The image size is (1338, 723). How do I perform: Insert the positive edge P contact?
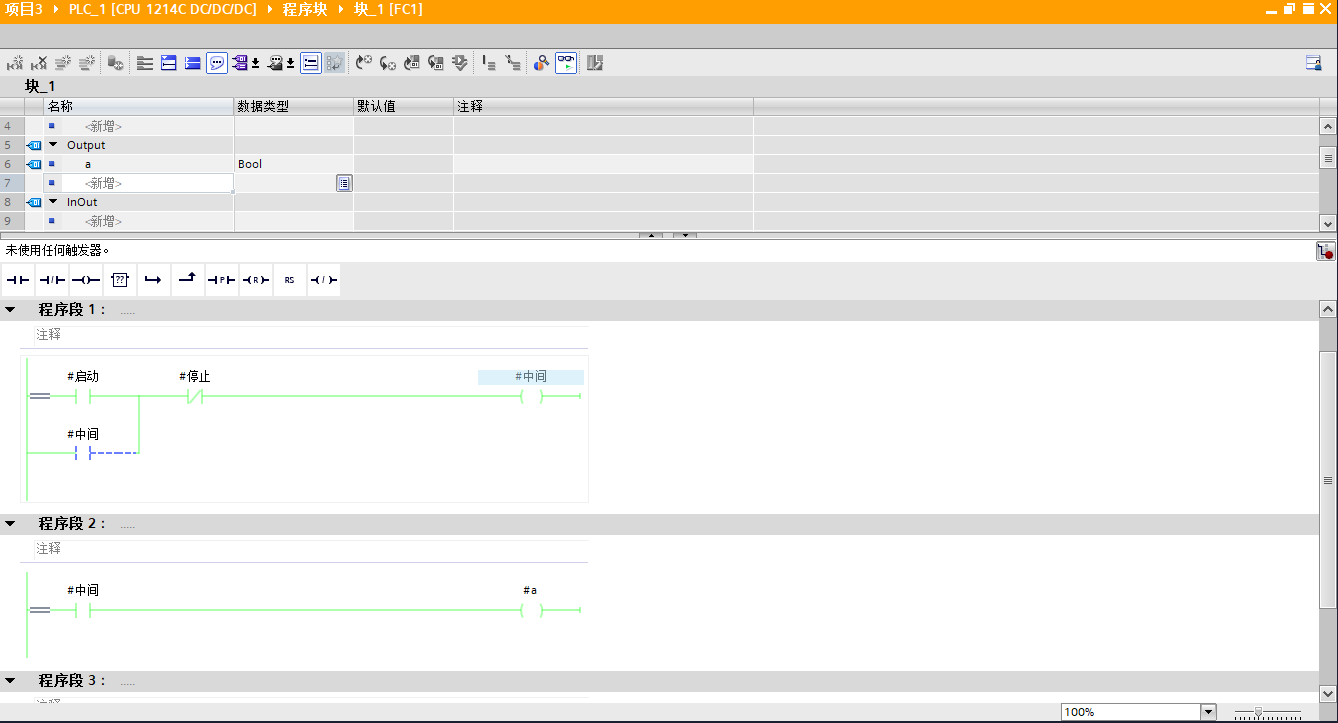coord(221,280)
